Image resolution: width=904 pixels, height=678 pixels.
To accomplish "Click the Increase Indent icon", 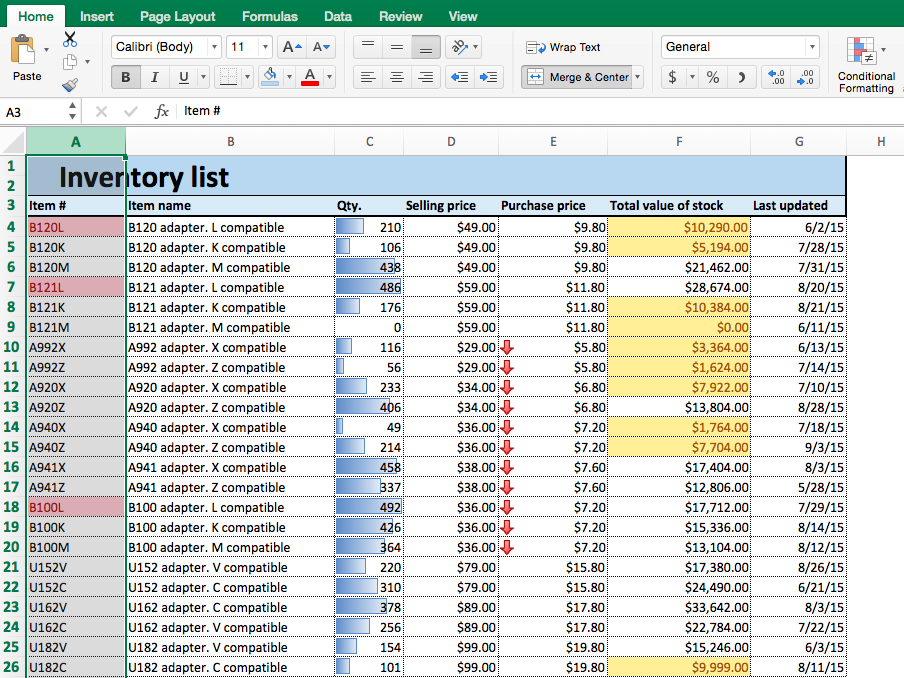I will (488, 77).
